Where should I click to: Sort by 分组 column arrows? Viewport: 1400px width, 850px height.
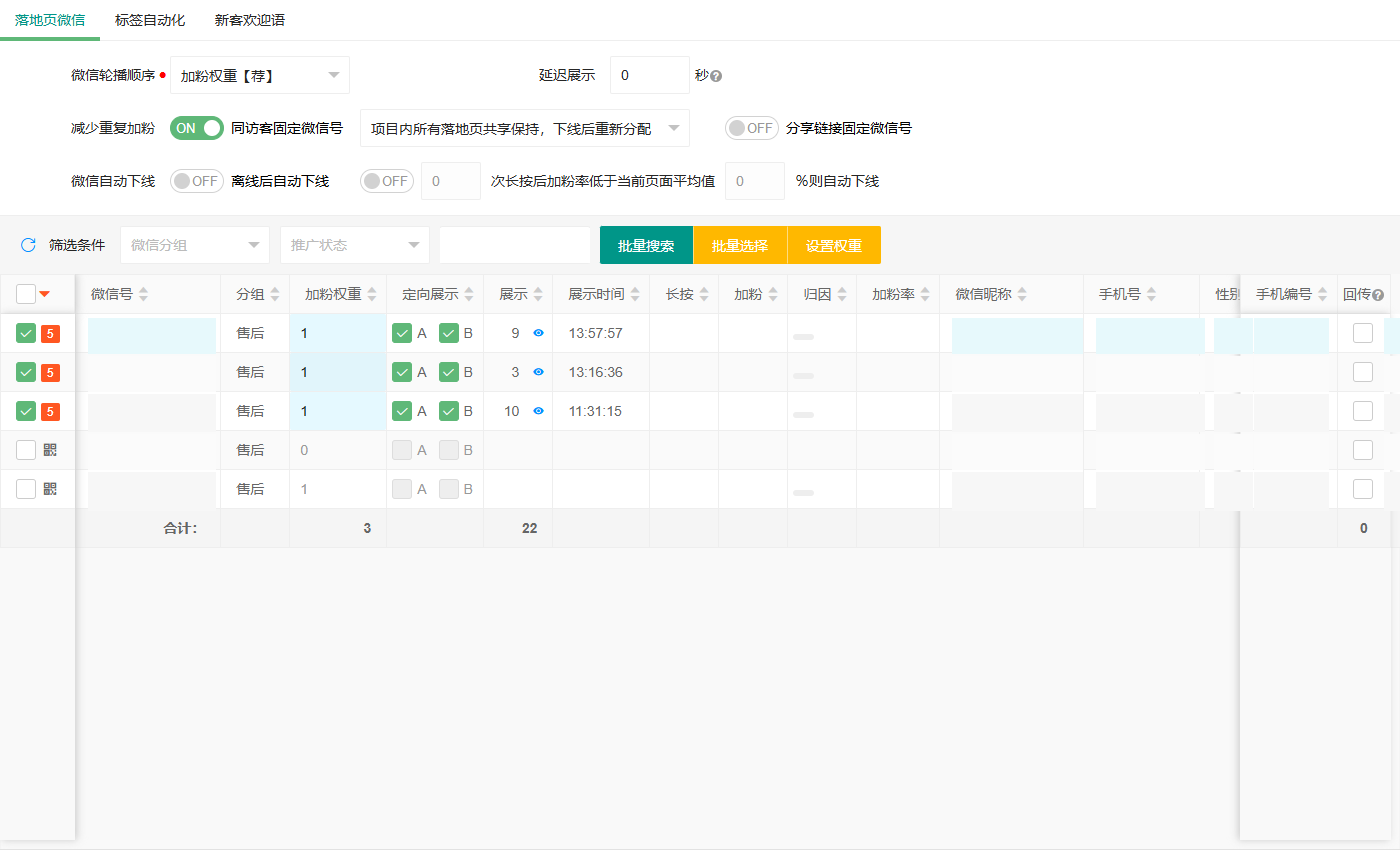[x=275, y=294]
